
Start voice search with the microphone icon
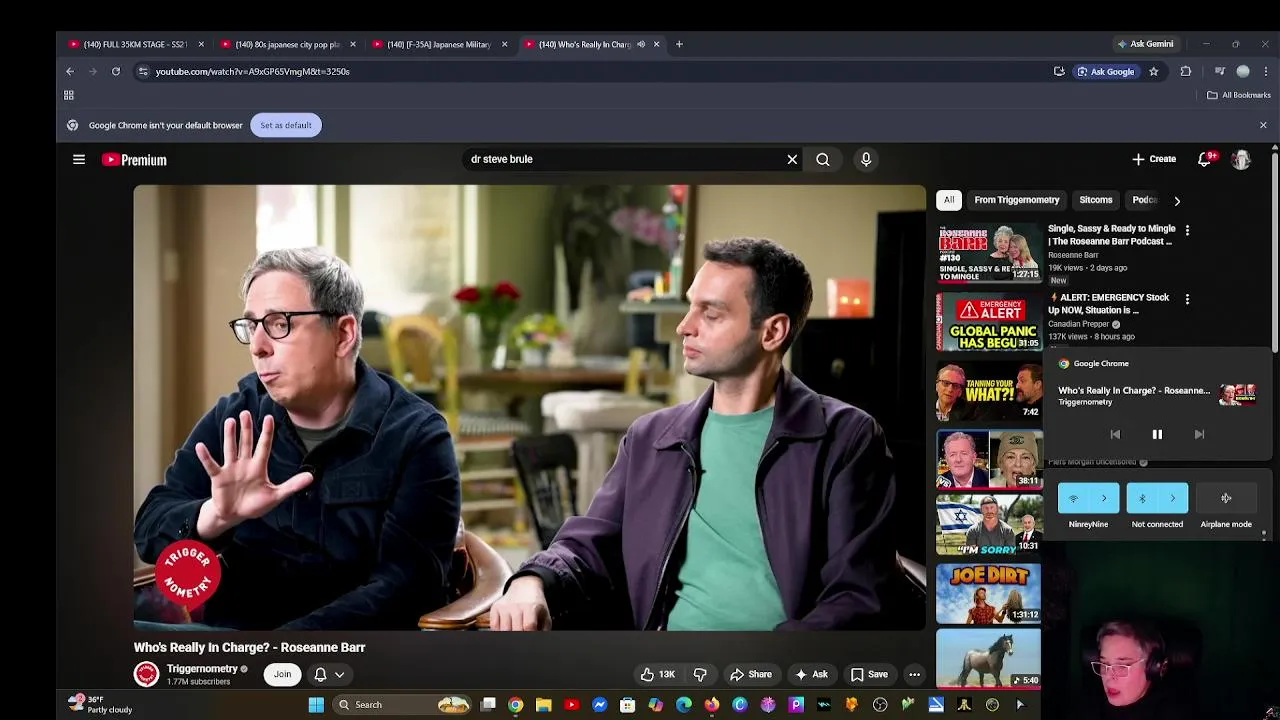[x=866, y=159]
